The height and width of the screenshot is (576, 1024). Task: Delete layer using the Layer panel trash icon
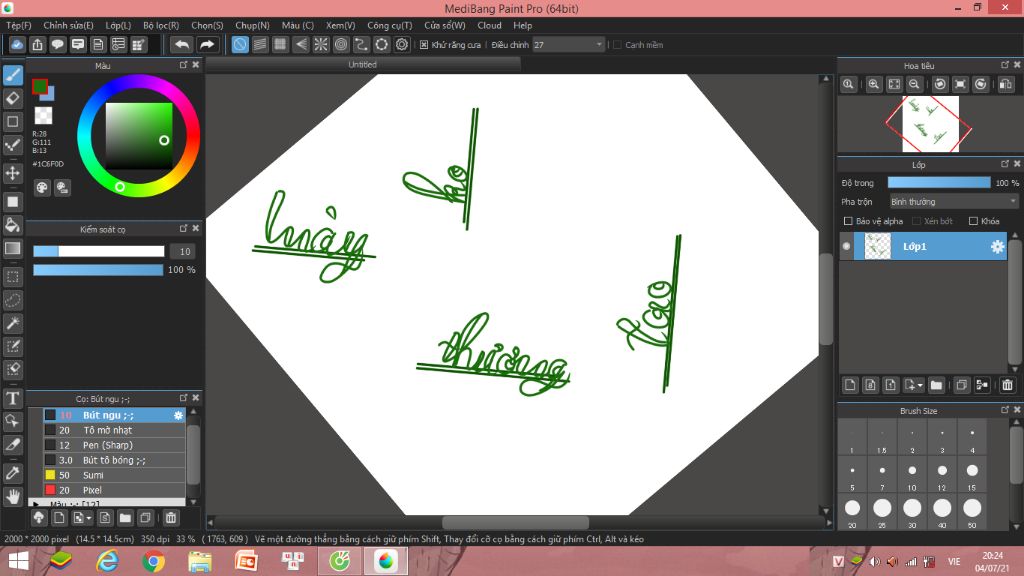pos(1007,385)
